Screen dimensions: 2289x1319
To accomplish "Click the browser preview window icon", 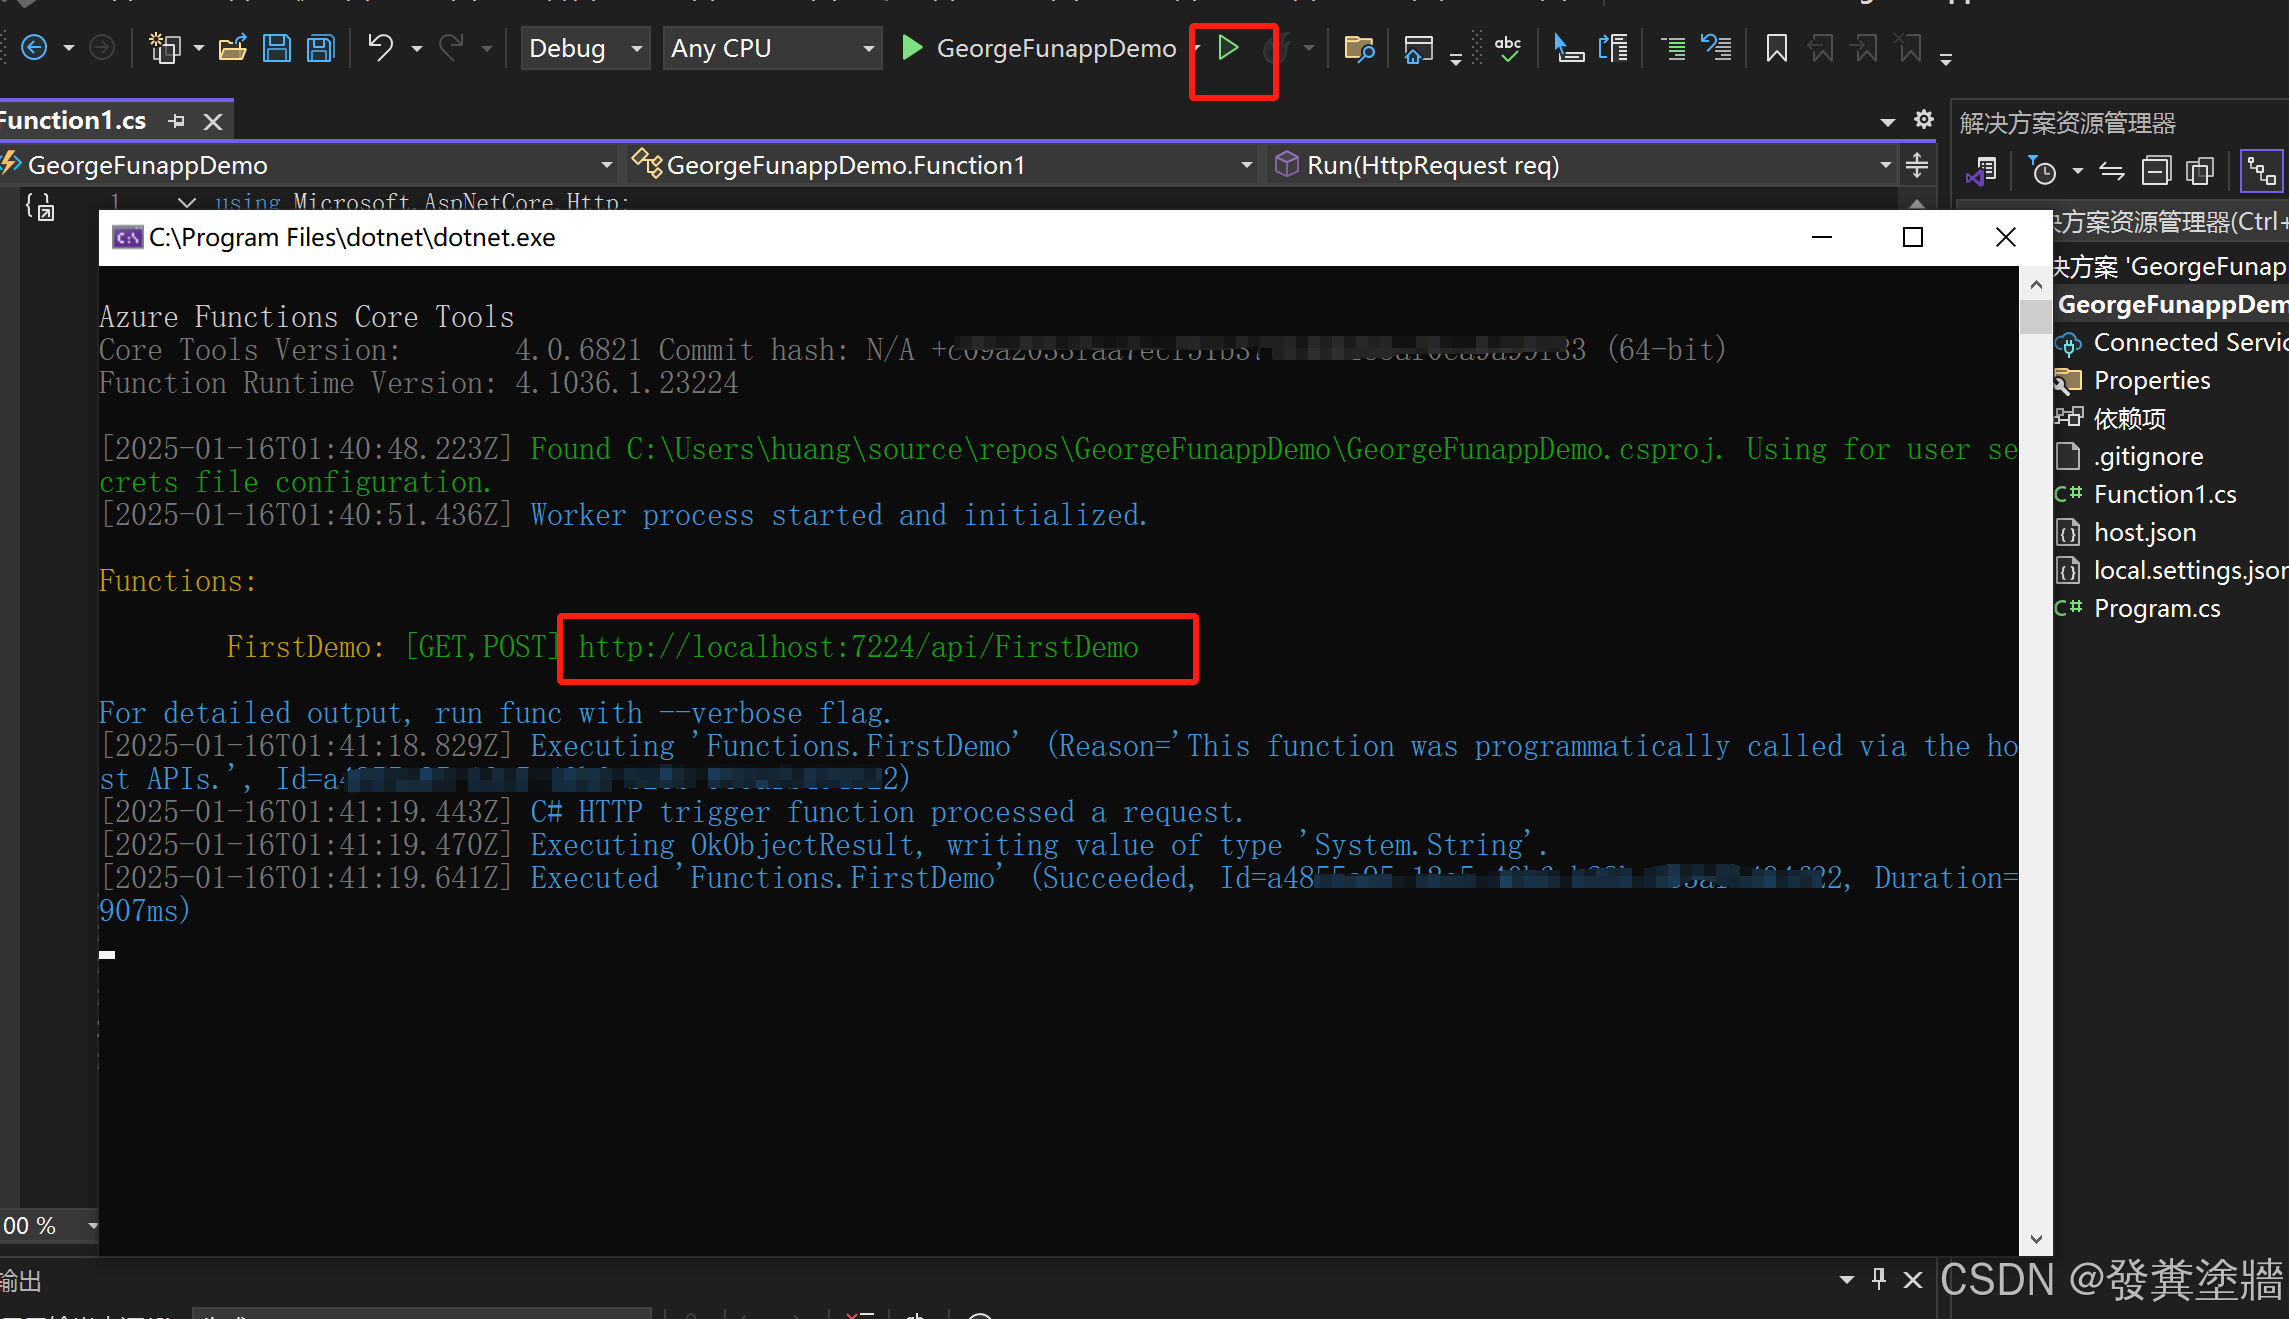I will click(1418, 48).
